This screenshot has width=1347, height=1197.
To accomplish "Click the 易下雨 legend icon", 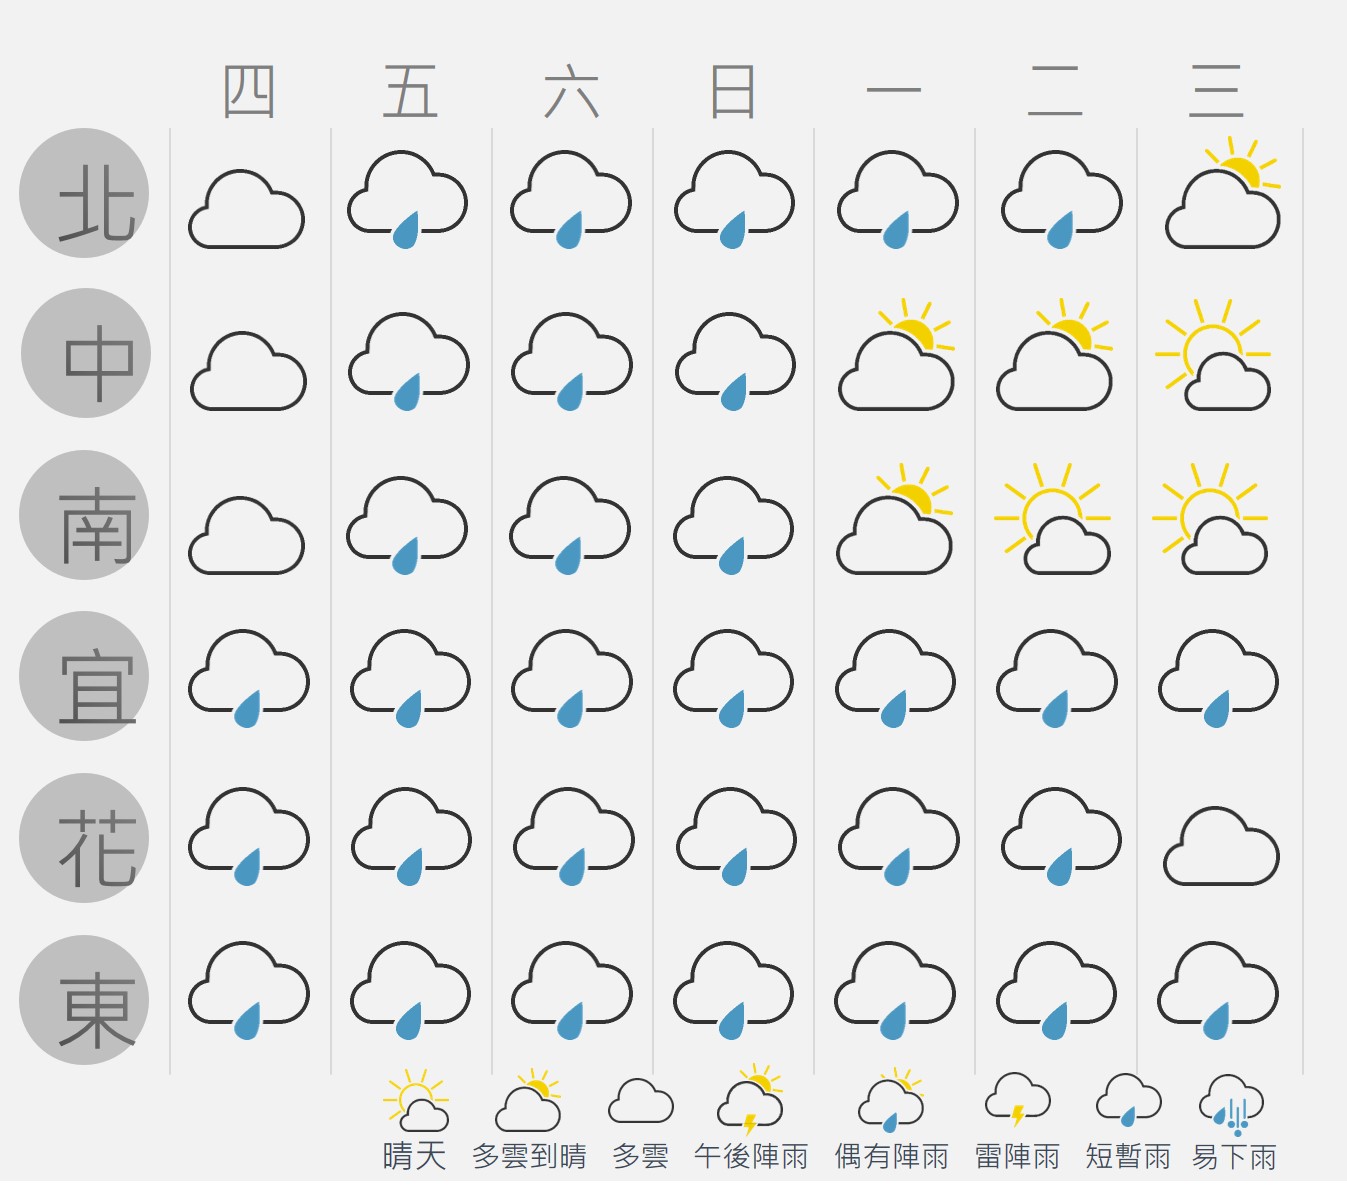I will 1232,1104.
